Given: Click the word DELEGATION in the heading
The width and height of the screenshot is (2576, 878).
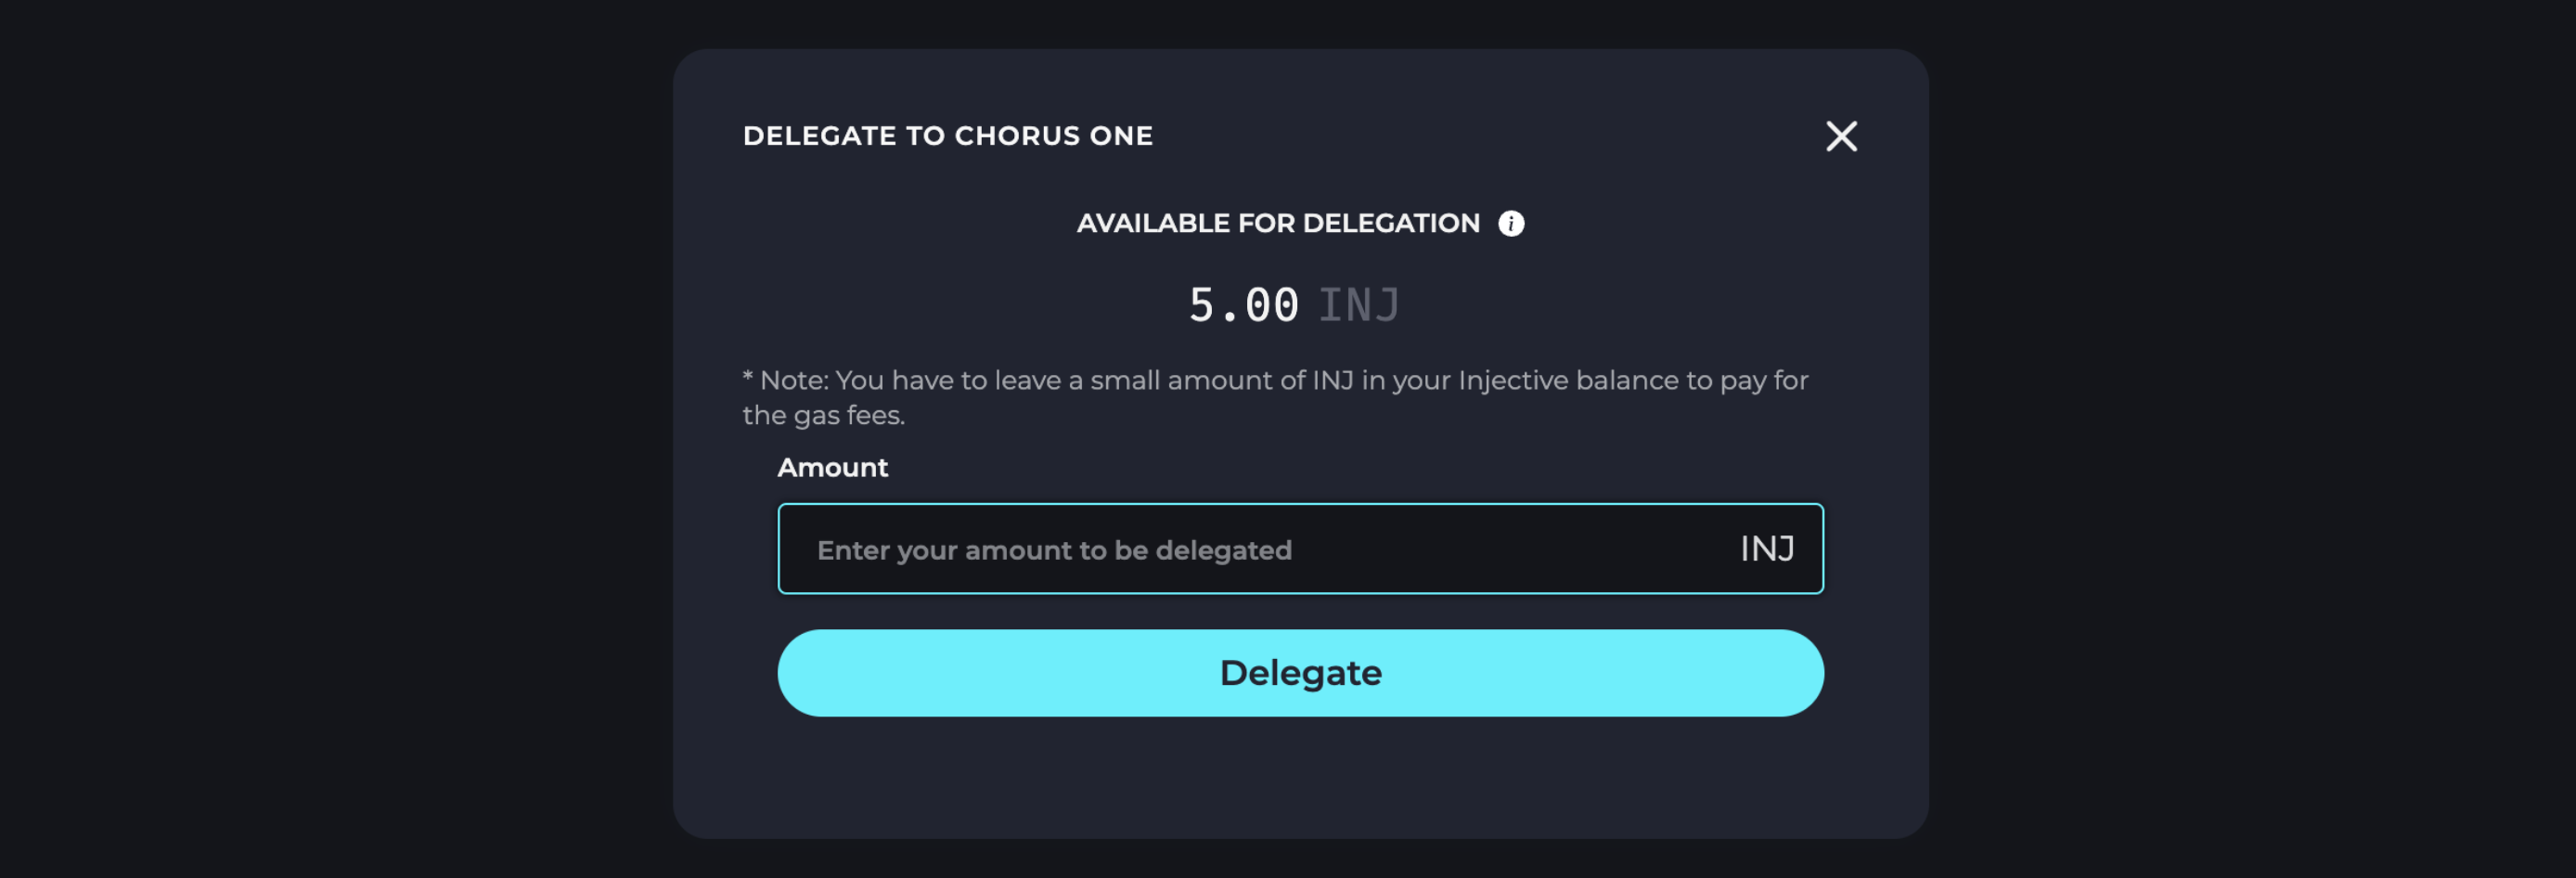Looking at the screenshot, I should coord(1390,223).
